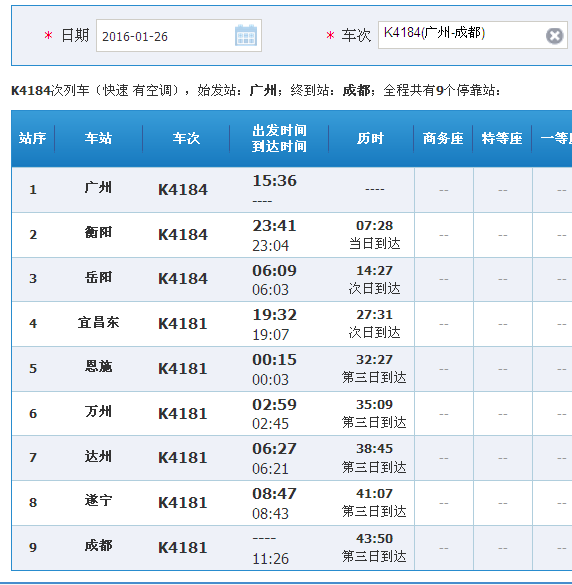Click the train number field K4184(广州-成都)
Screen dimensions: 572x585
point(472,35)
